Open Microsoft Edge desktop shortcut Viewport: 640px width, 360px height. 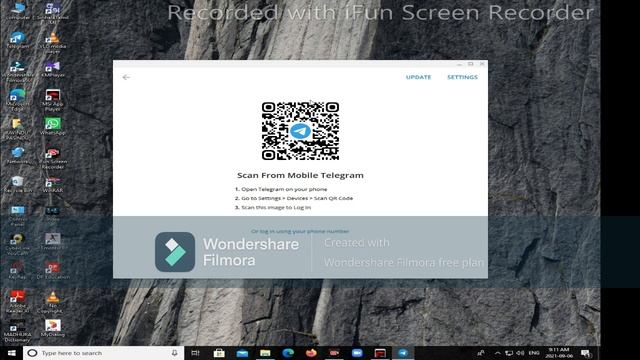[x=18, y=100]
